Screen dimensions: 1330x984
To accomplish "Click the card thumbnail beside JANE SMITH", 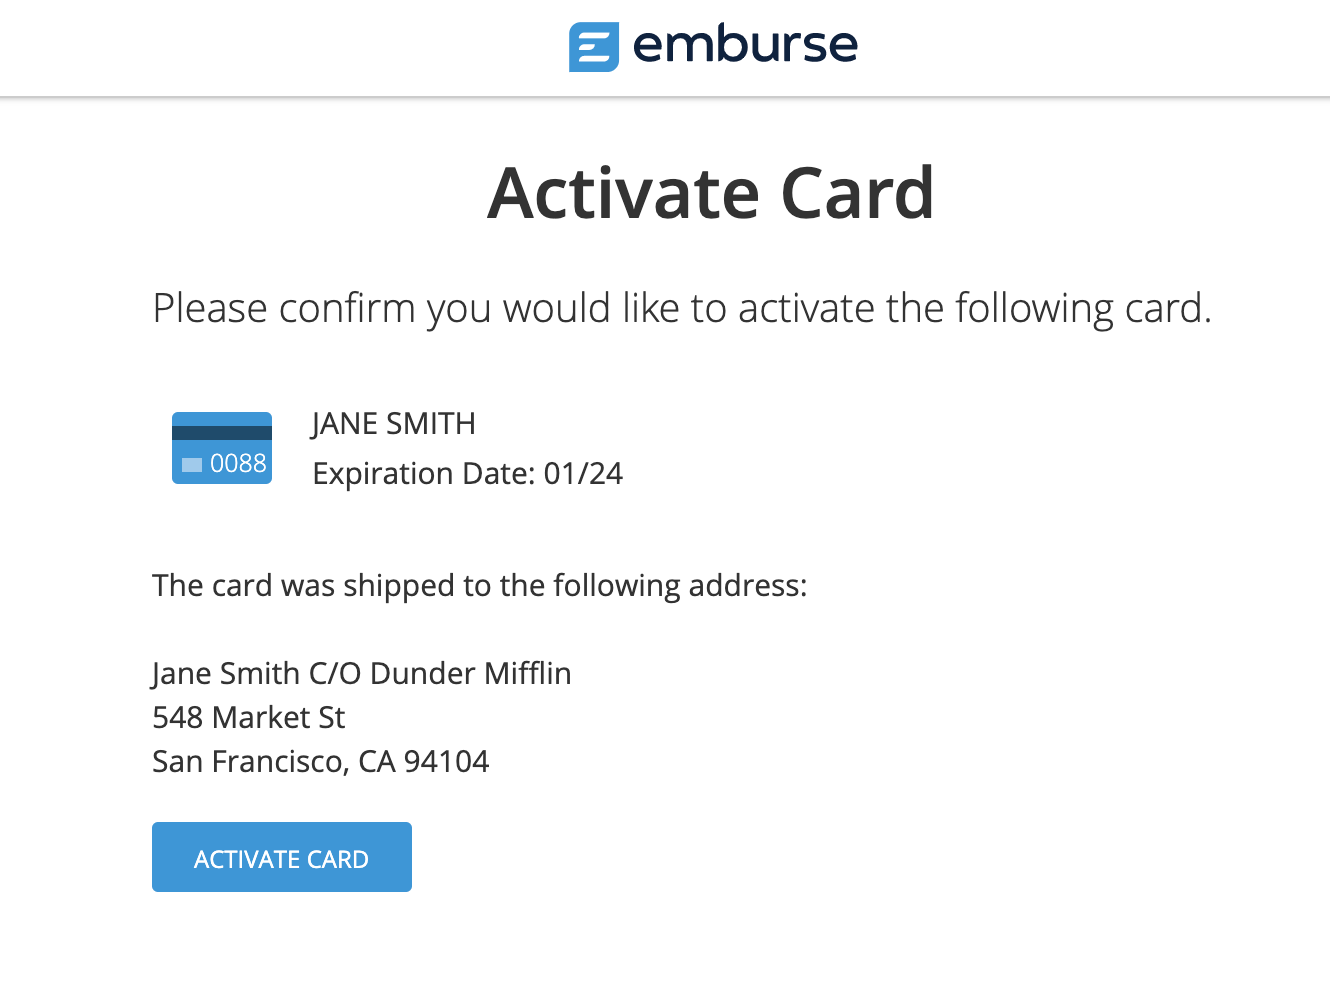I will [221, 447].
